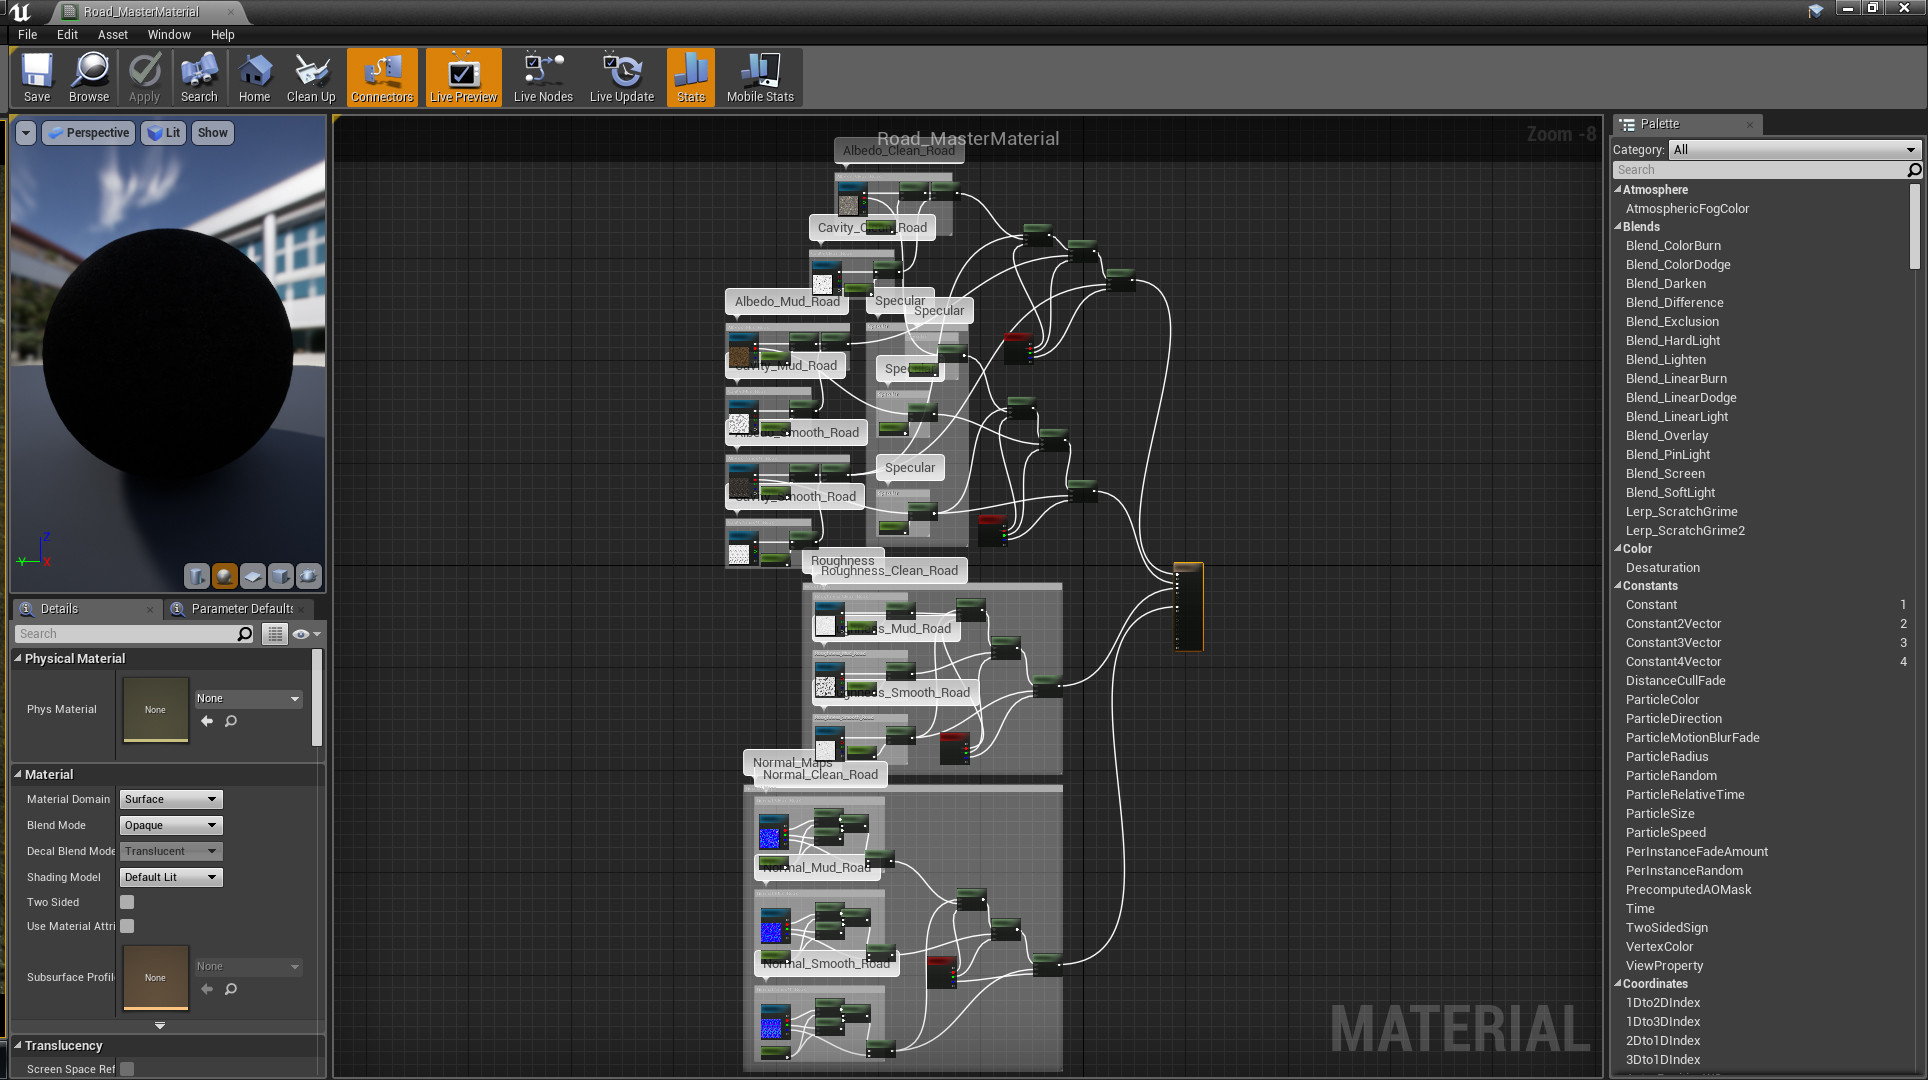Click the Home toolbar icon

tap(254, 77)
